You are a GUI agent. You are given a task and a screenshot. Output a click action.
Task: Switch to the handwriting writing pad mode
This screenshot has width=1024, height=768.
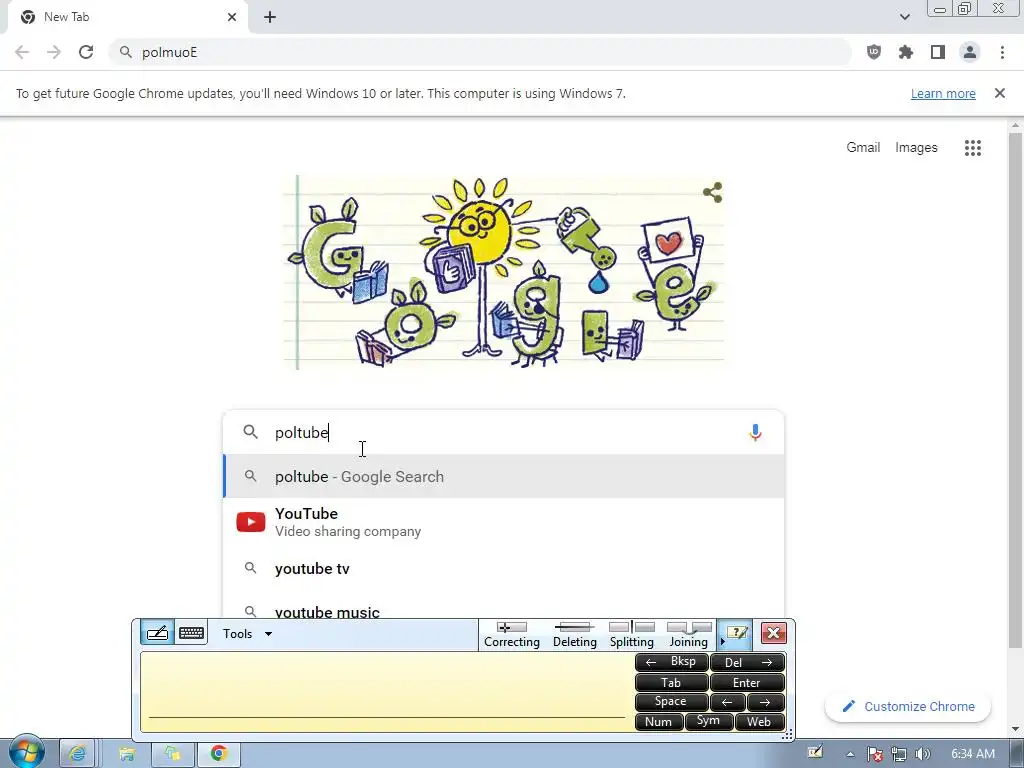[x=157, y=633]
